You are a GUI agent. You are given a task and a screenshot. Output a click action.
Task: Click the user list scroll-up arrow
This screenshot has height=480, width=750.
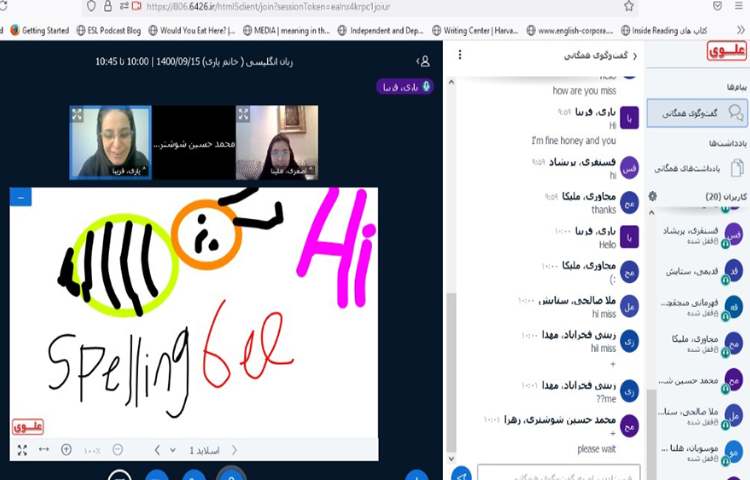(651, 213)
